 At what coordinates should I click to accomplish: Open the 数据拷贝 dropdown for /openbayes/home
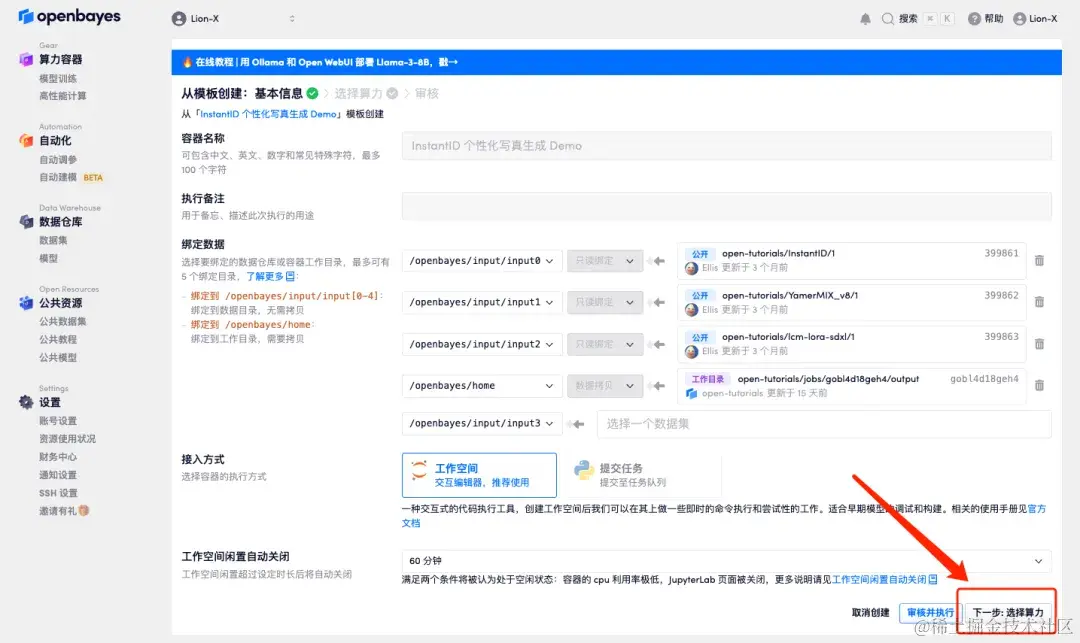tap(605, 386)
